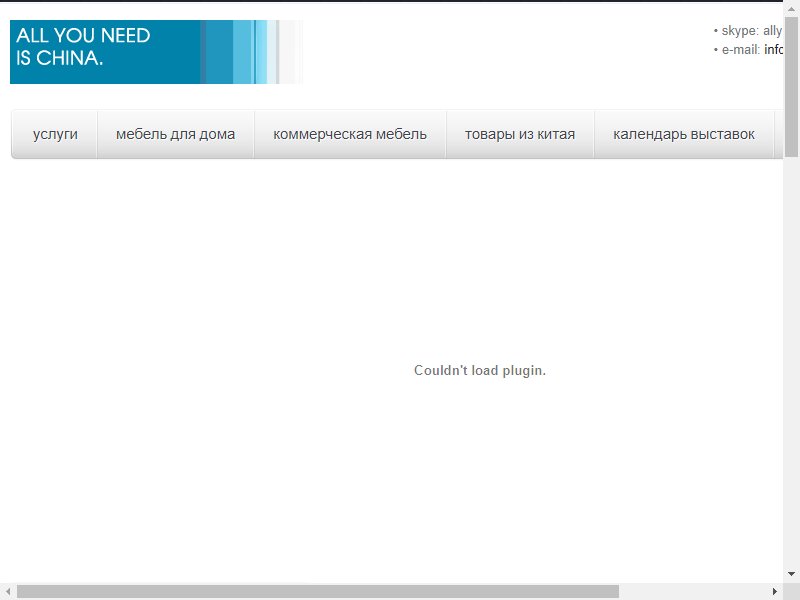Screen dimensions: 800x600
Task: Click the horizontal scrollbar right arrow
Action: click(x=775, y=591)
